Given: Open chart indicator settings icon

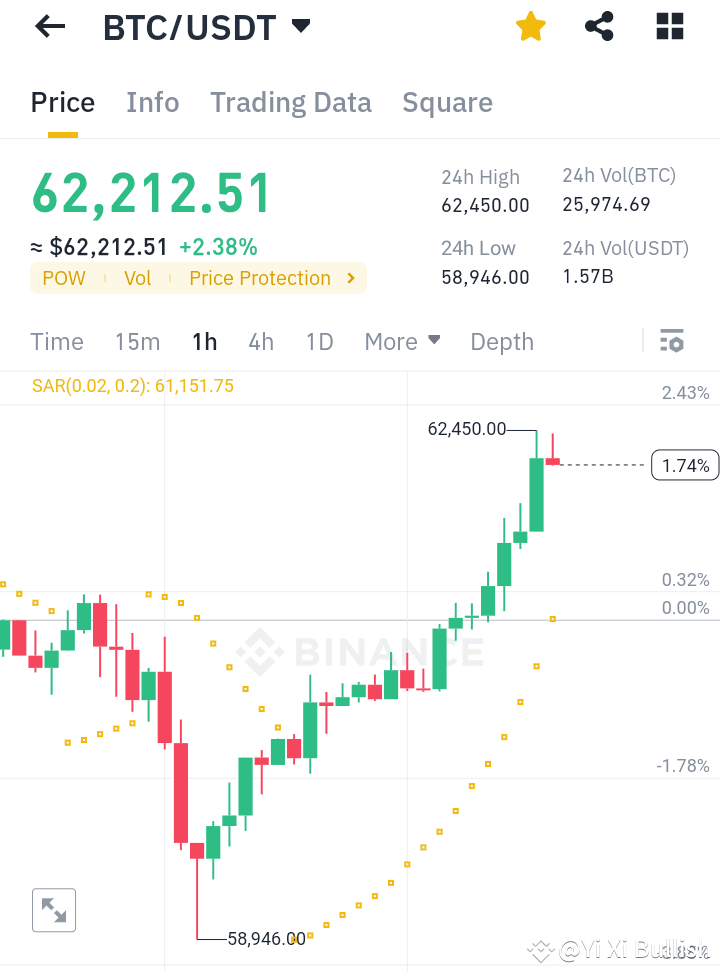Looking at the screenshot, I should 671,341.
